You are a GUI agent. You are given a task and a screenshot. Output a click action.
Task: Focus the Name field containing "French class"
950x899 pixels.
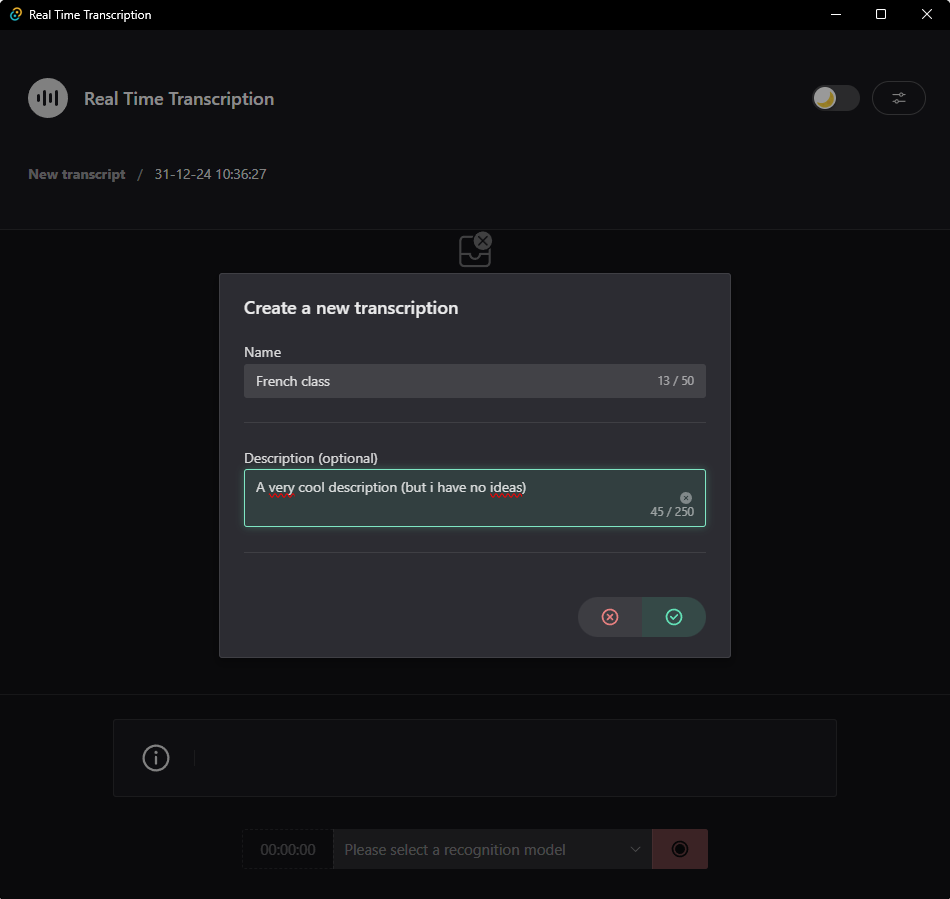click(x=450, y=381)
